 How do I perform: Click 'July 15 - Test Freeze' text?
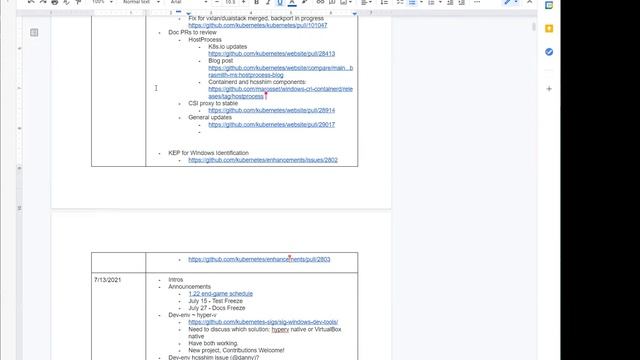tap(216, 301)
